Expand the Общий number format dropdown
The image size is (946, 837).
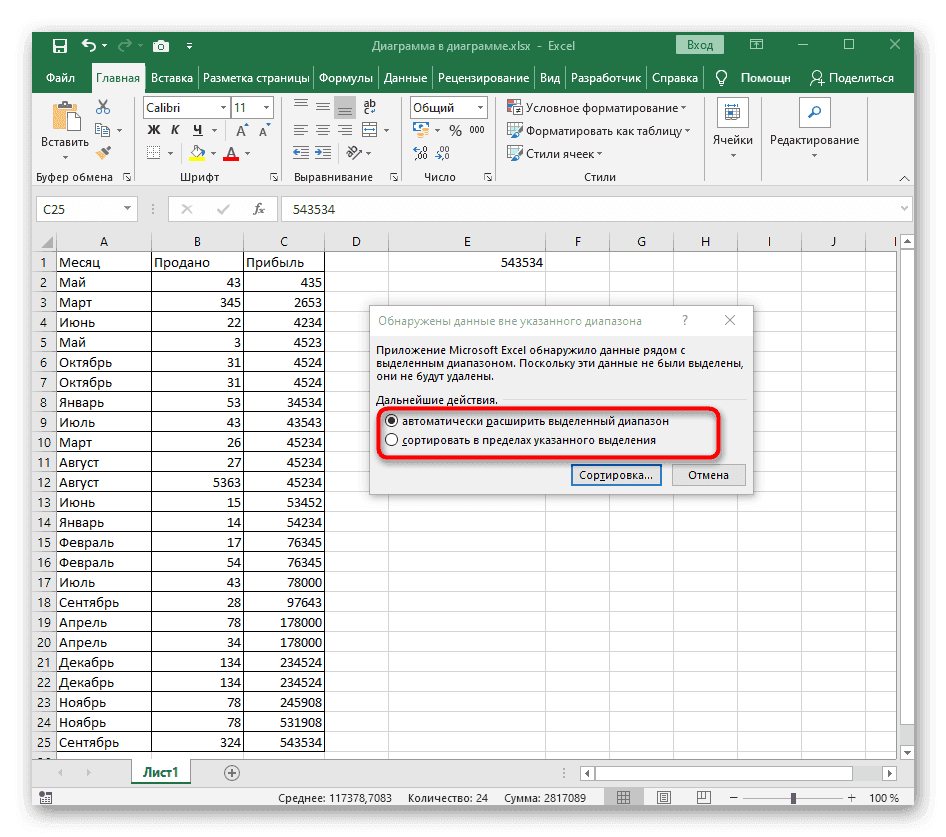[x=479, y=108]
